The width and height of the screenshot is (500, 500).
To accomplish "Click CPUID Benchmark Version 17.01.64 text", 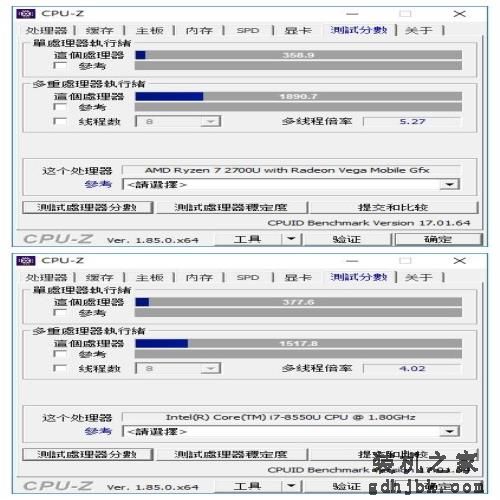I will click(x=369, y=223).
